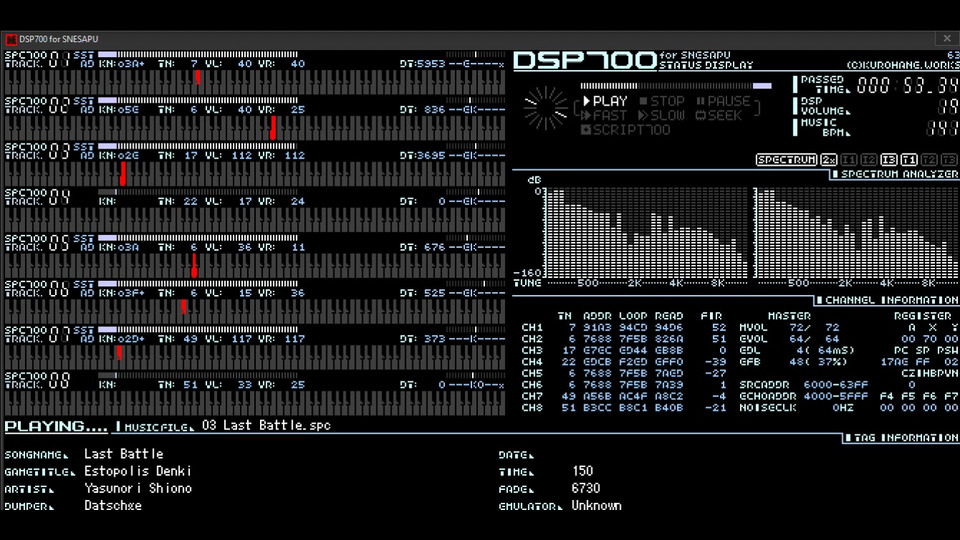Click the red note on Track 01 keyboard
The height and width of the screenshot is (540, 960).
(198, 77)
